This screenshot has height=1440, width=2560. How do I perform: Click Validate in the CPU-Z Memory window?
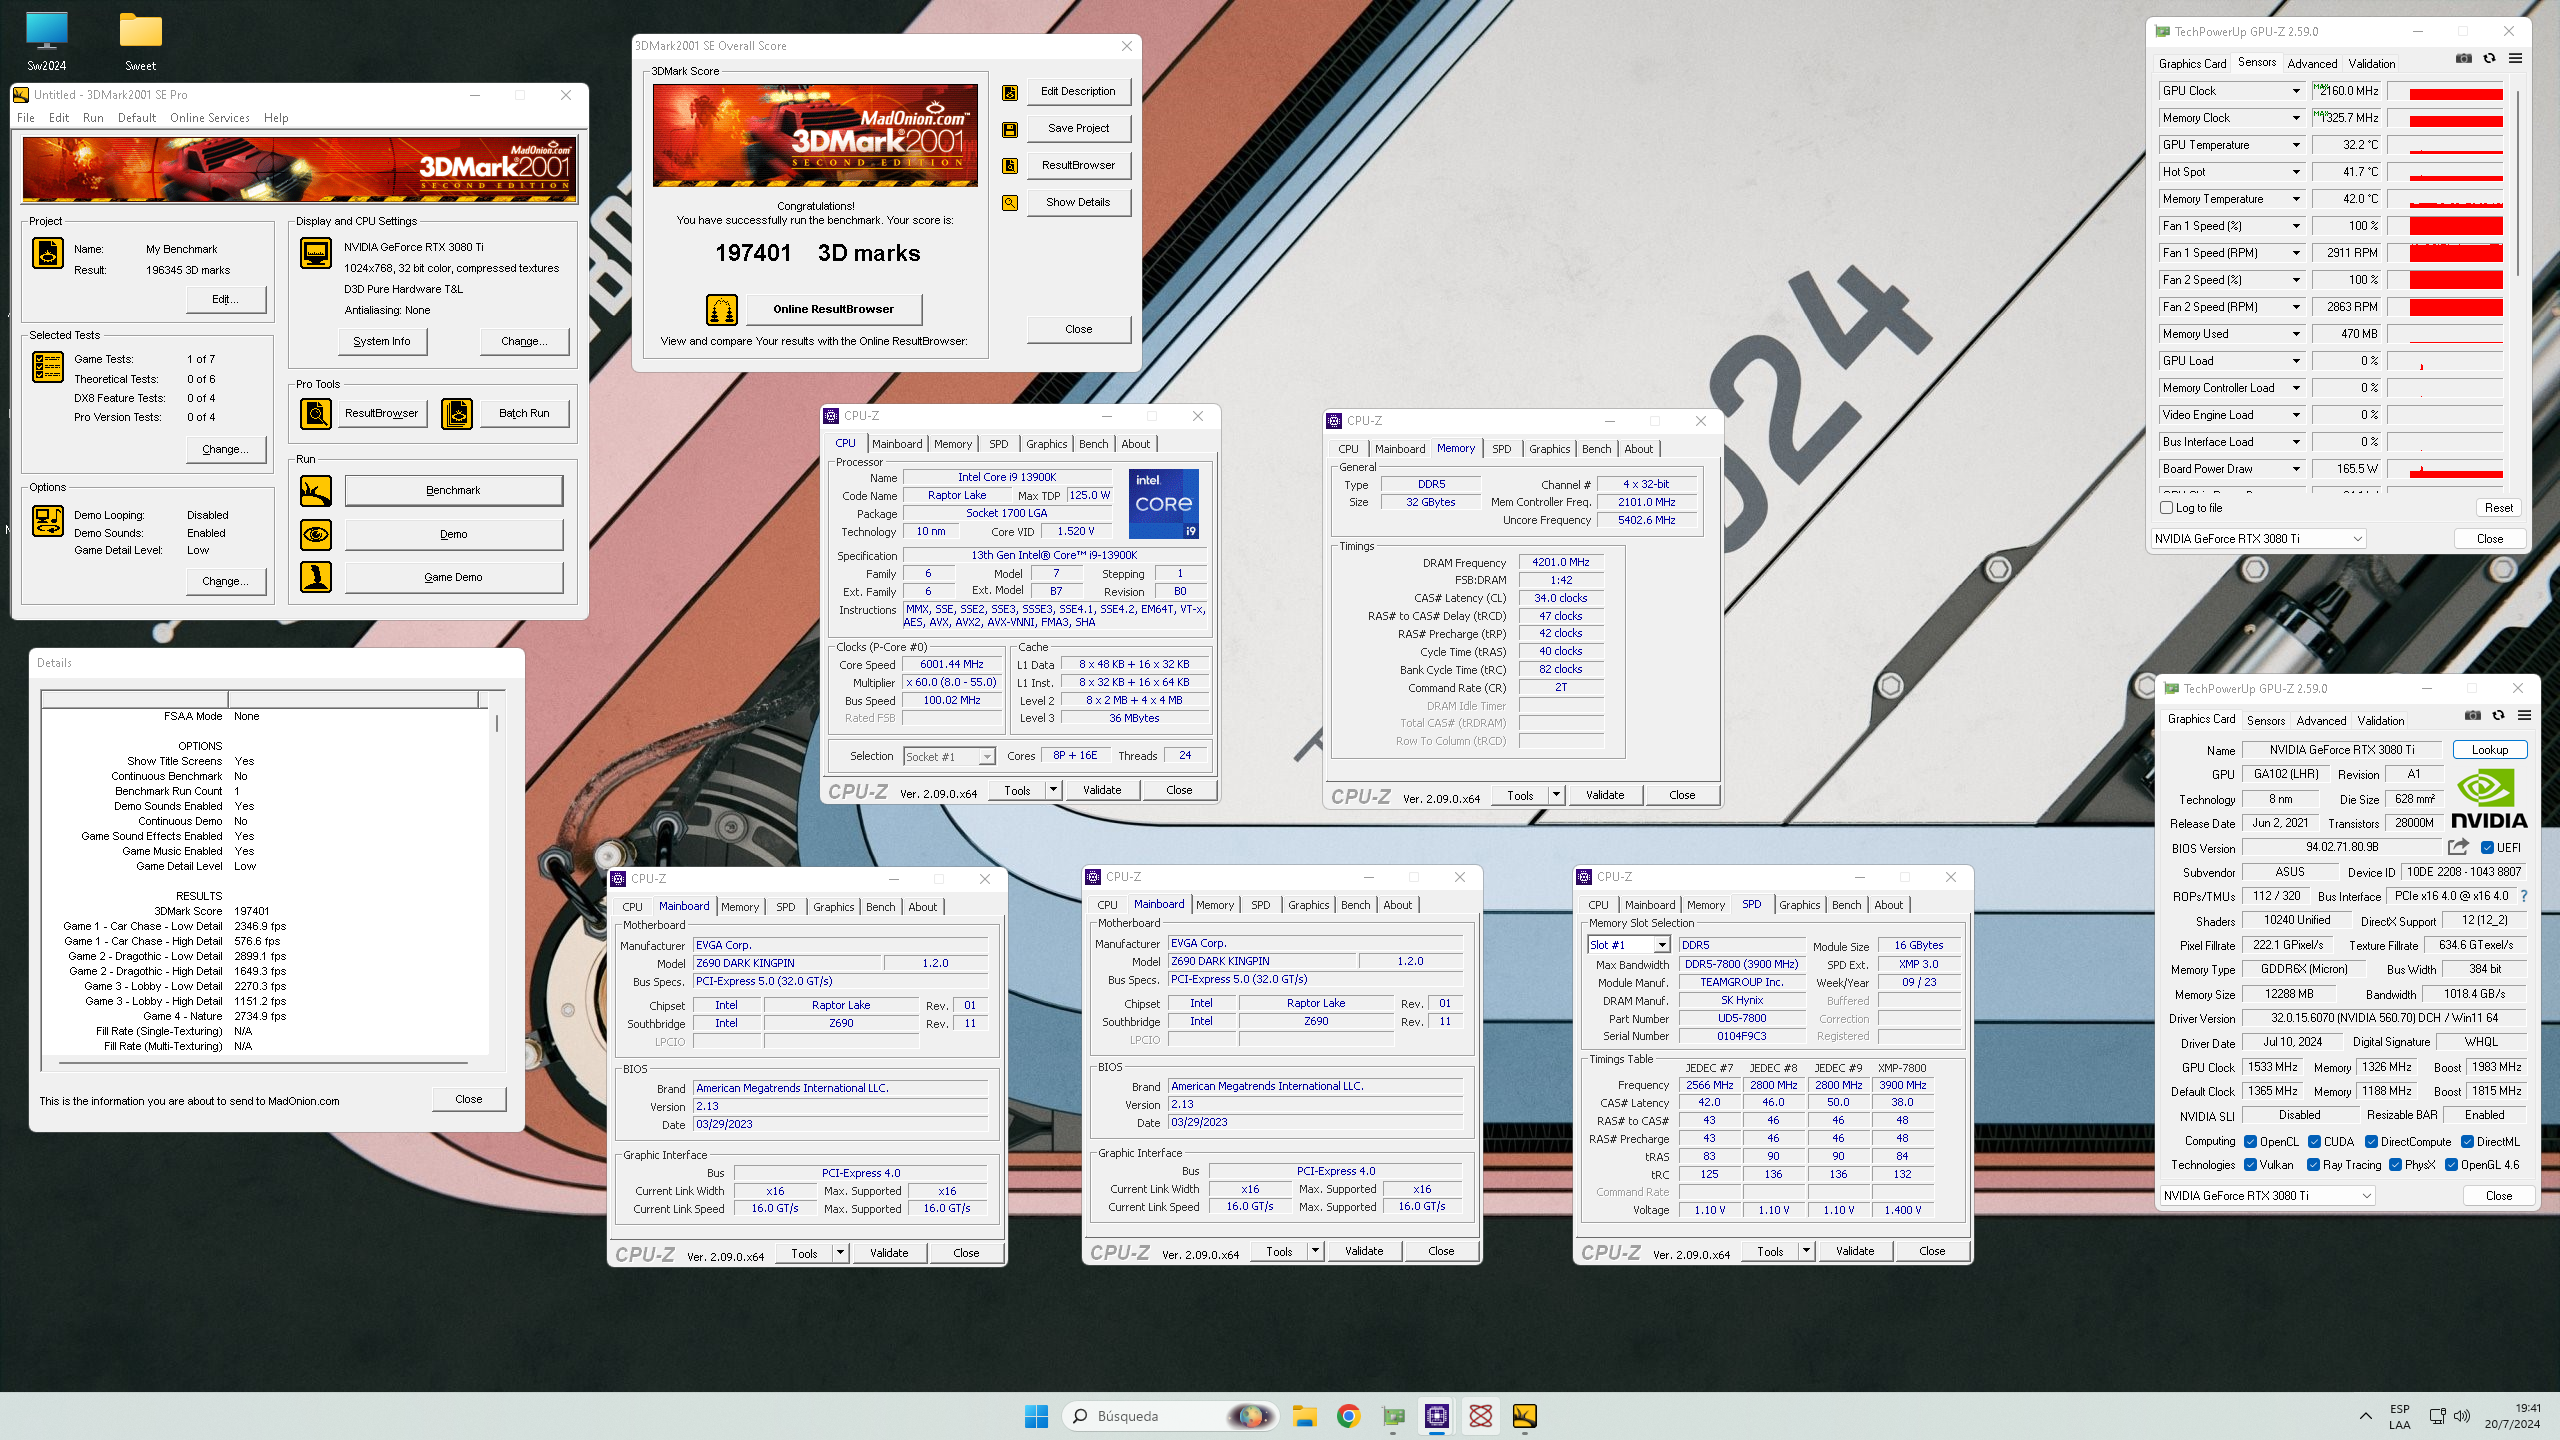click(1605, 796)
